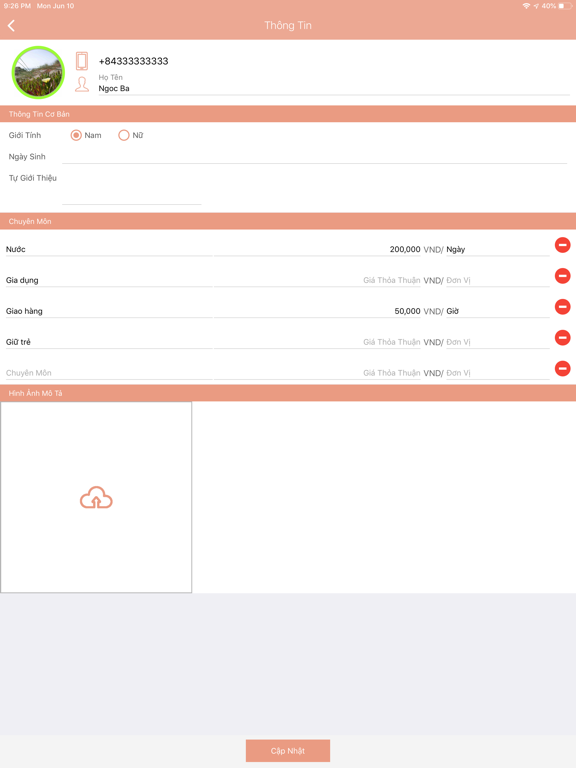Open the Ngày unit selector for Nước
The width and height of the screenshot is (576, 768).
click(x=497, y=249)
